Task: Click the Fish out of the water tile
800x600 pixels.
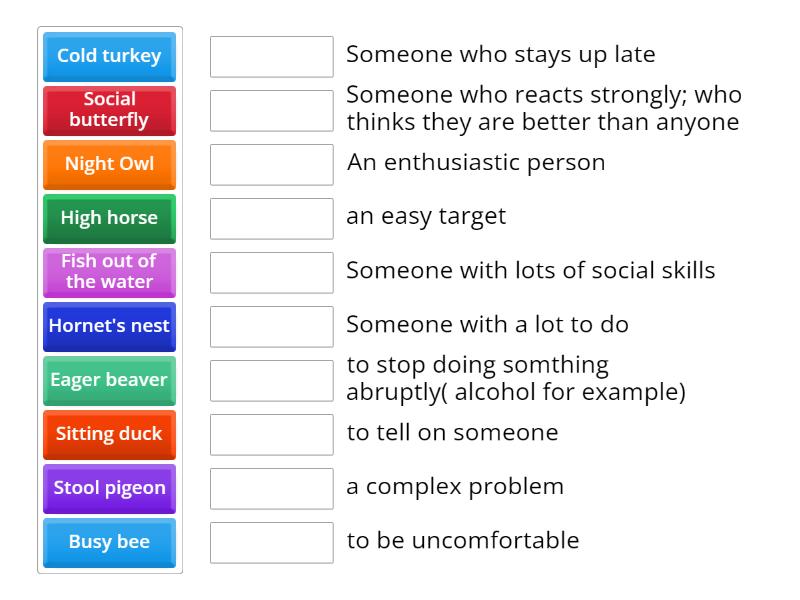Action: (x=109, y=272)
